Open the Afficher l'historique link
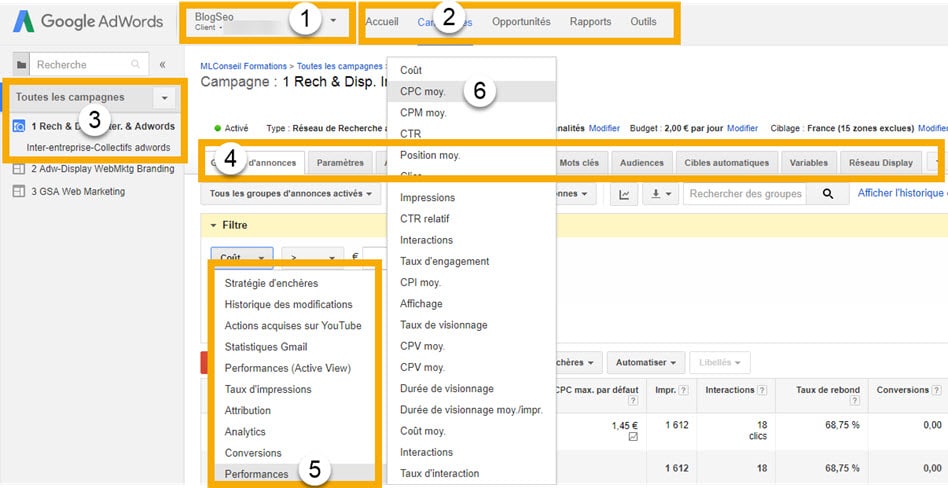Image resolution: width=948 pixels, height=488 pixels. point(902,194)
